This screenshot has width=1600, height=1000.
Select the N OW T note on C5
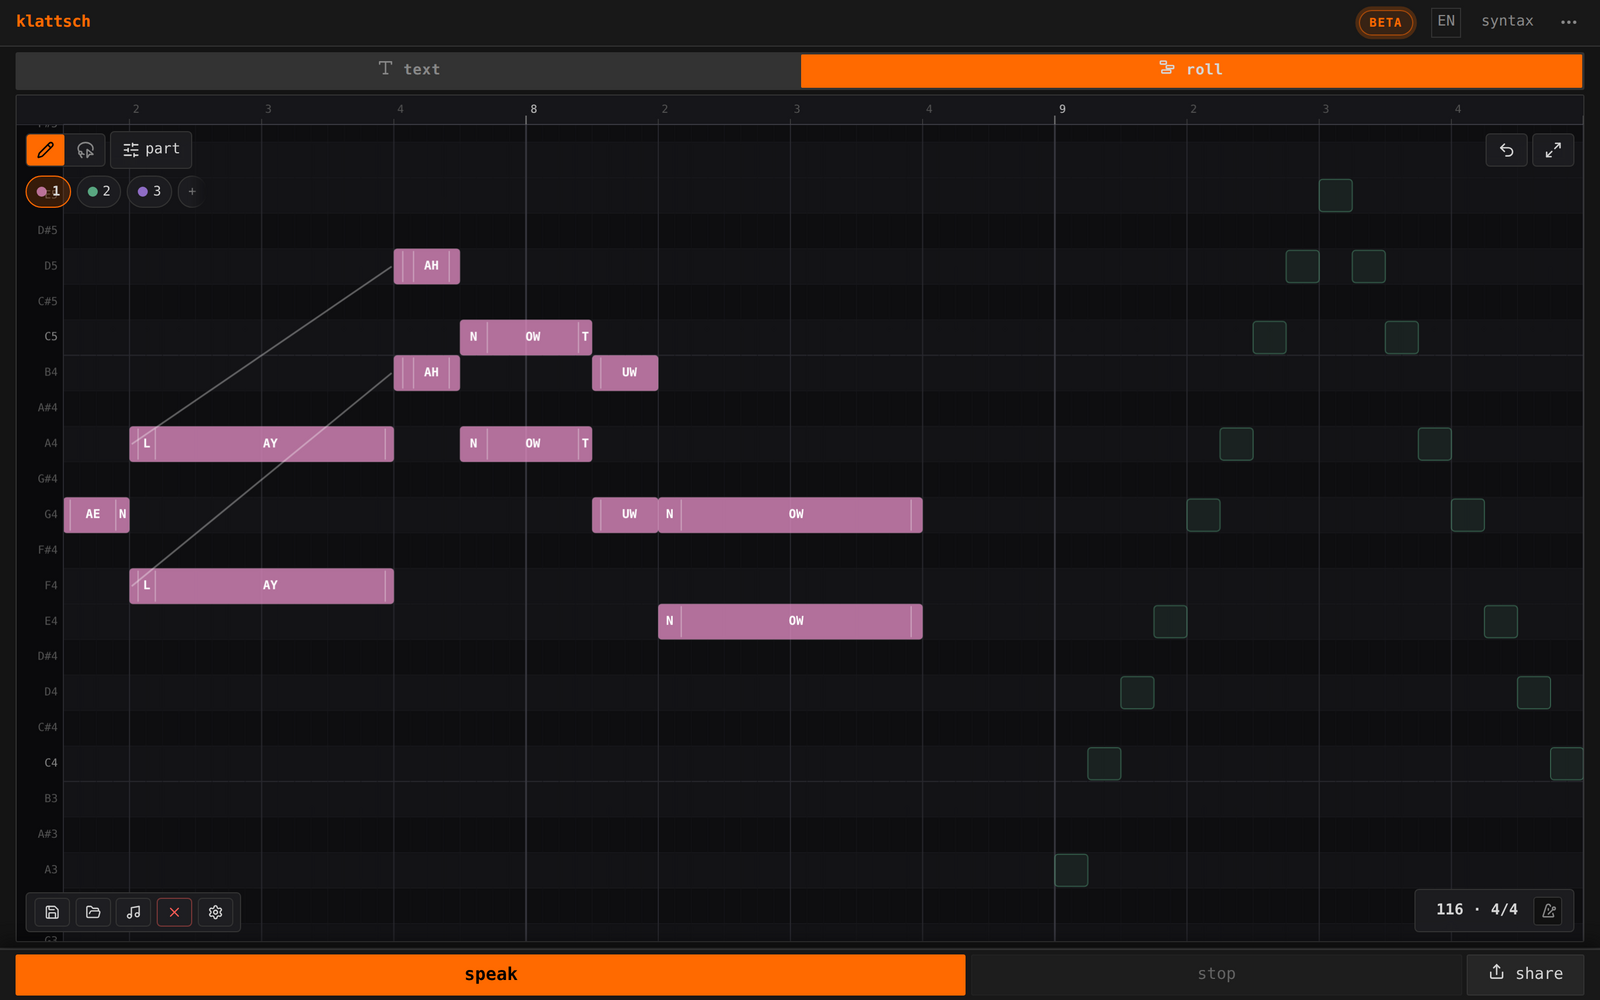coord(526,337)
